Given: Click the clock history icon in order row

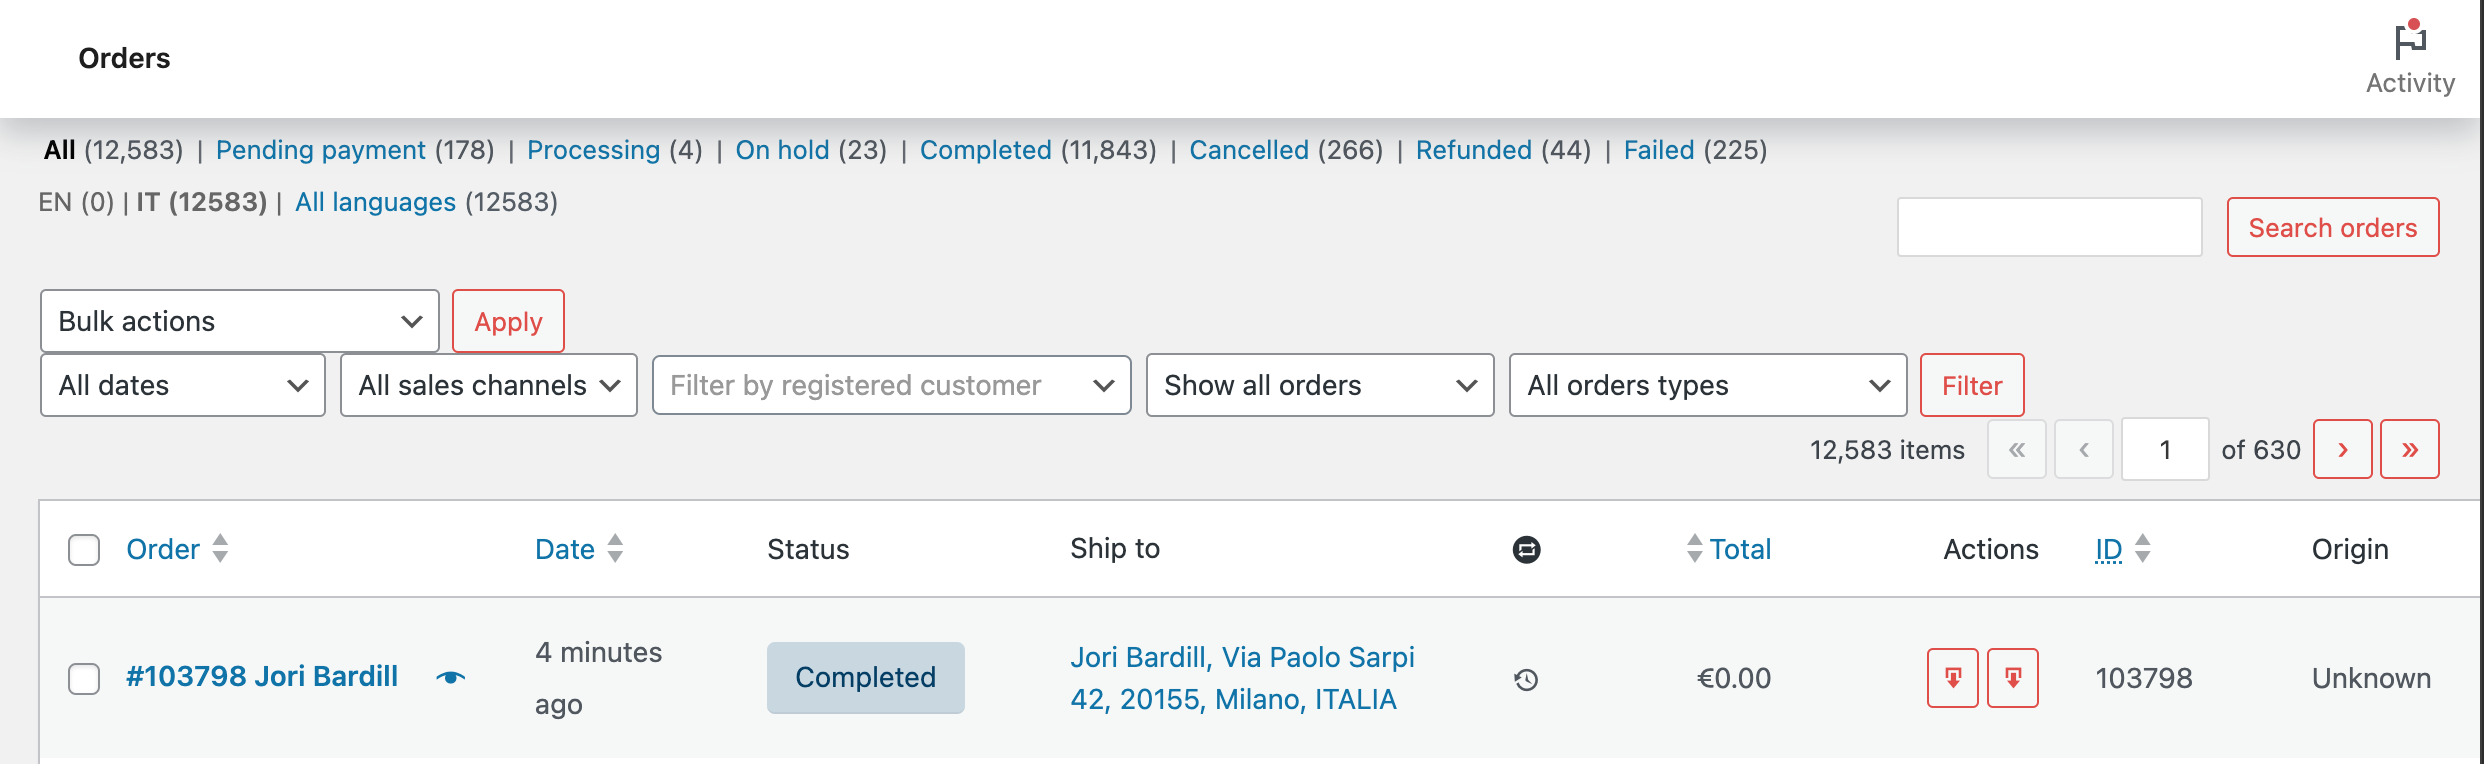Looking at the screenshot, I should 1526,680.
